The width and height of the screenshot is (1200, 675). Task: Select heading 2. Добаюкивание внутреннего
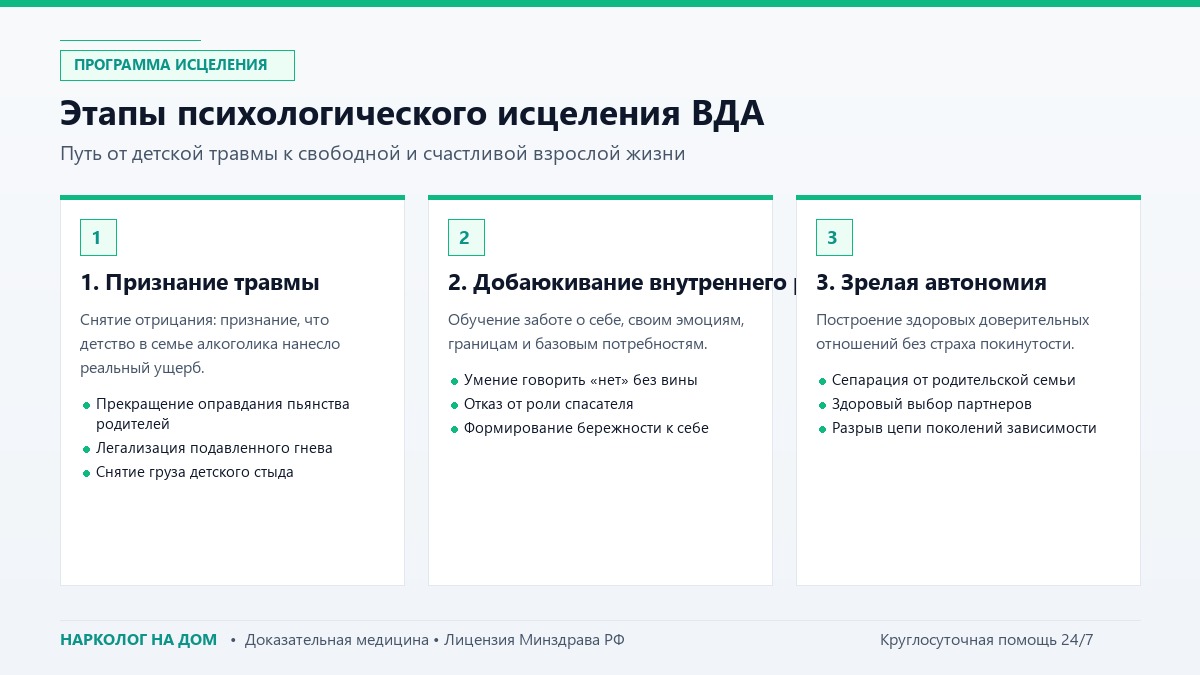point(622,283)
